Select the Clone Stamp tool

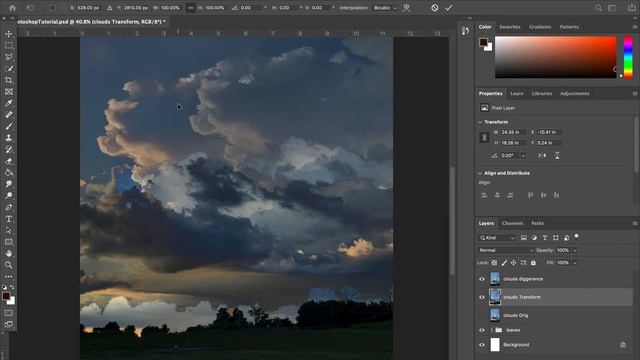click(x=9, y=138)
